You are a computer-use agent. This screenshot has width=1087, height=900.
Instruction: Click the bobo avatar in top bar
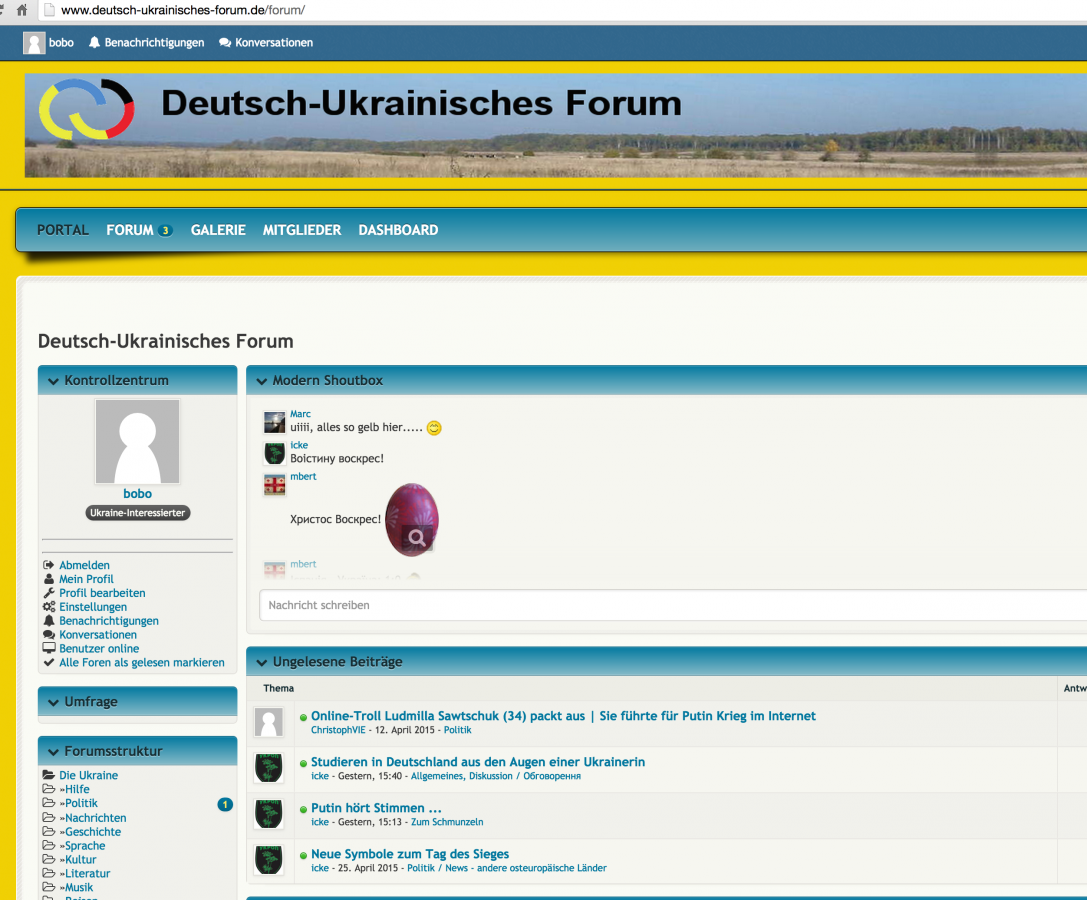(34, 43)
